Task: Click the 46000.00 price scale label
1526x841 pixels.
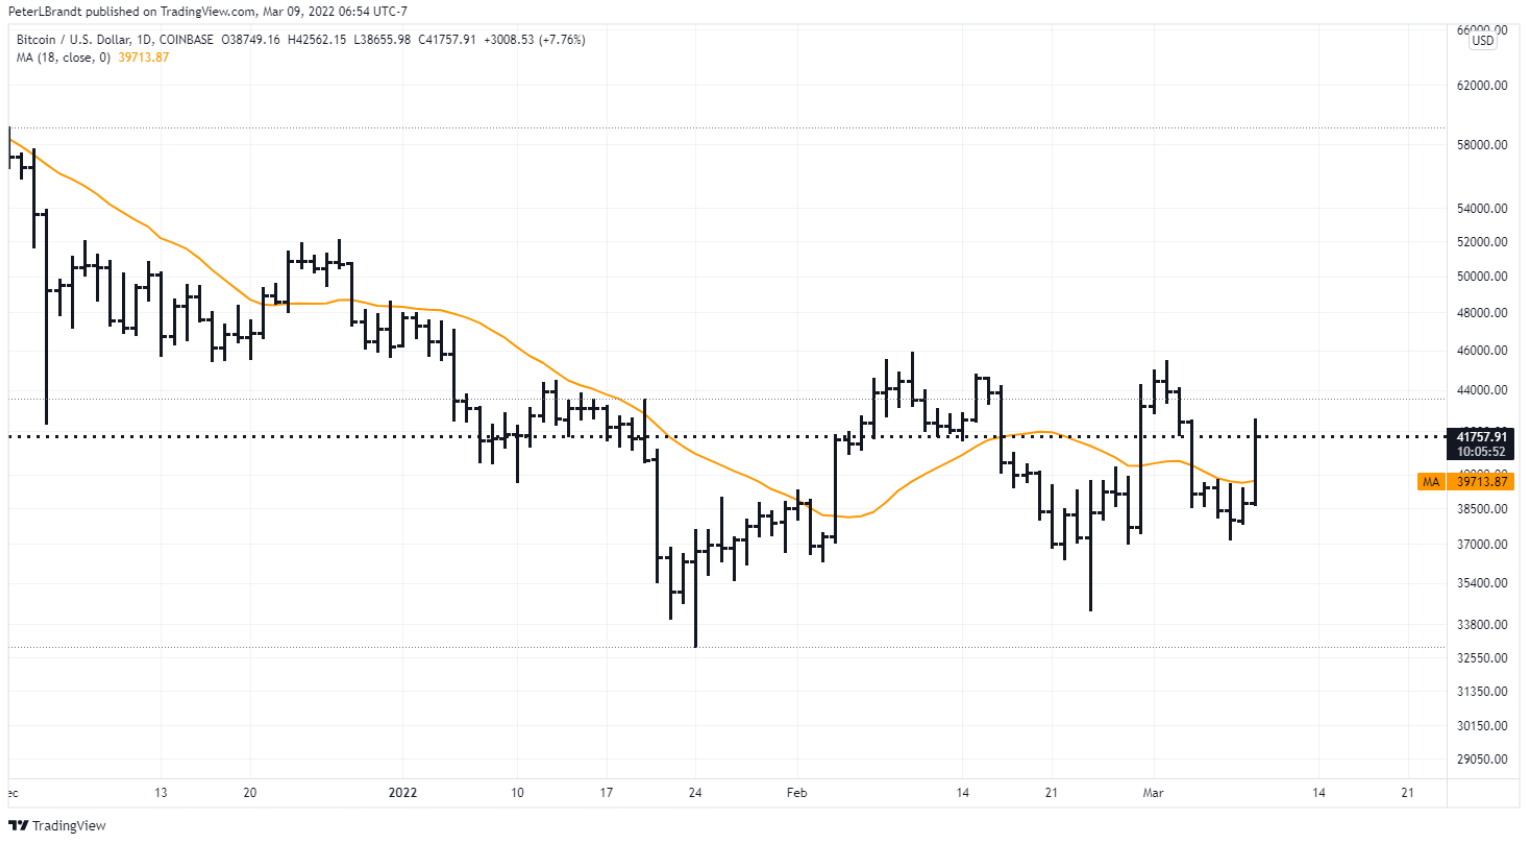Action: 1482,351
